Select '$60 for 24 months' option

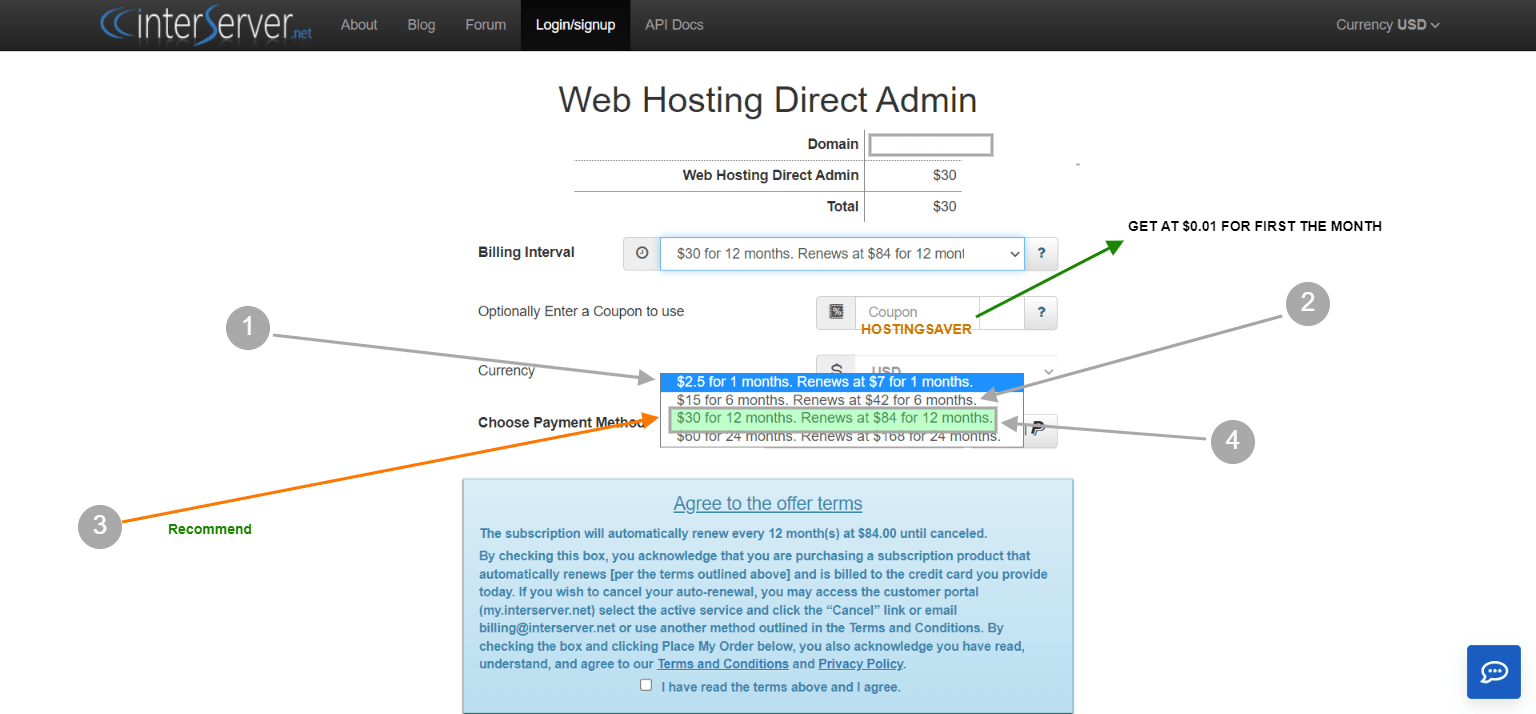pyautogui.click(x=841, y=437)
